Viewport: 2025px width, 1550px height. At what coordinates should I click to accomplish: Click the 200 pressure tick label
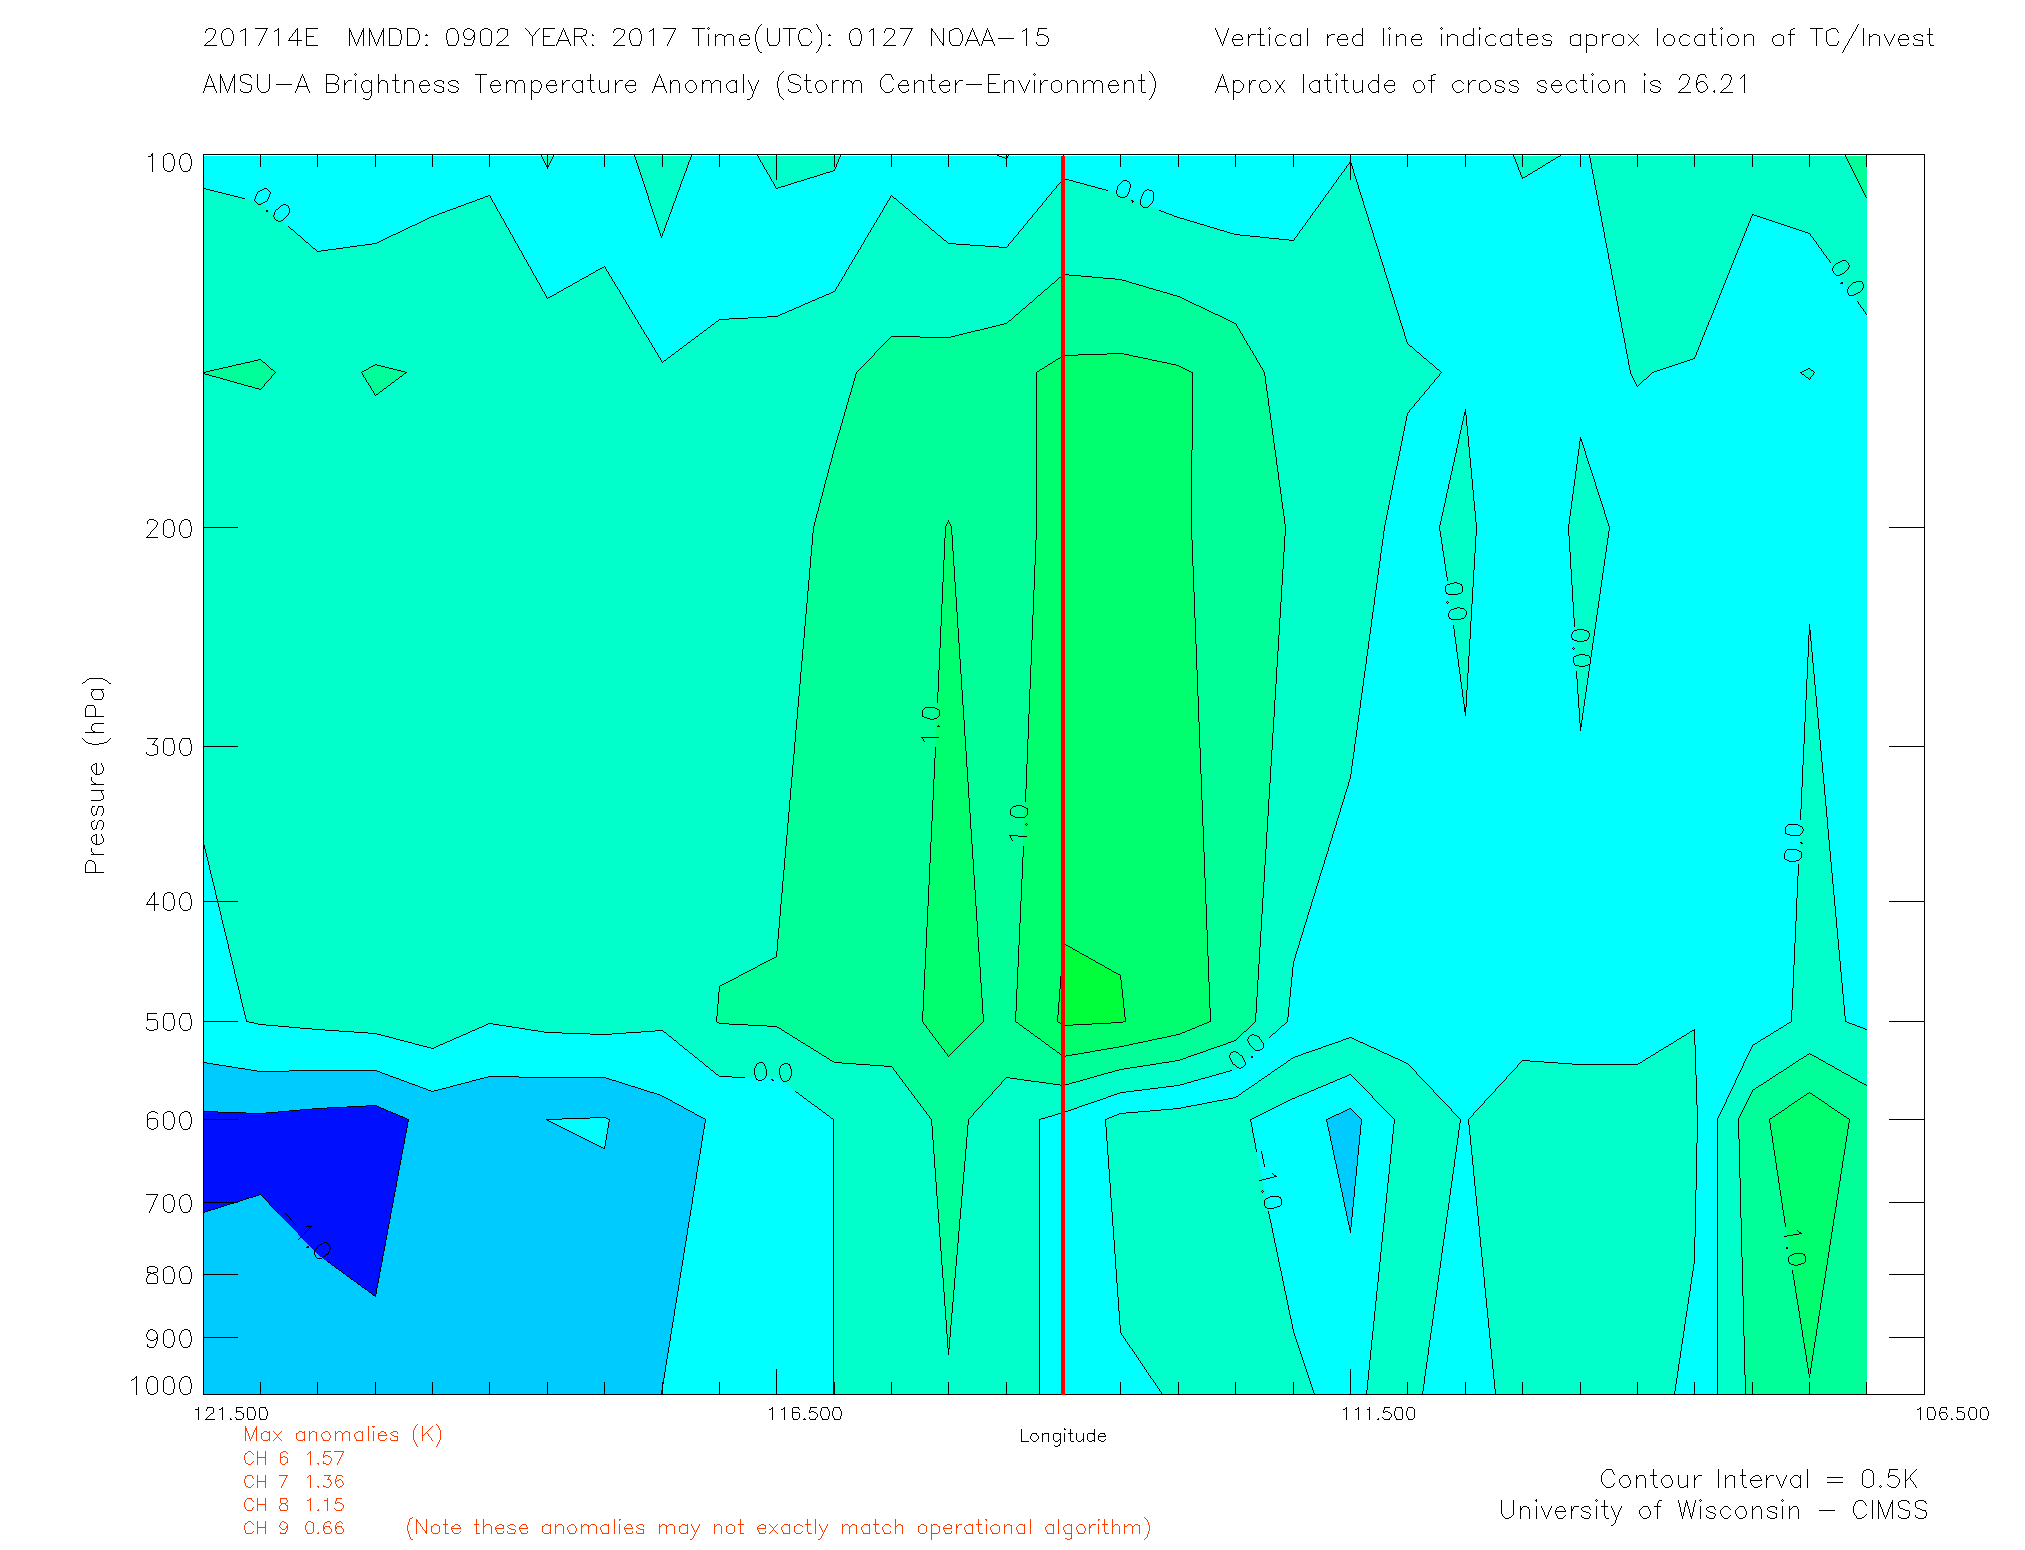pyautogui.click(x=168, y=528)
